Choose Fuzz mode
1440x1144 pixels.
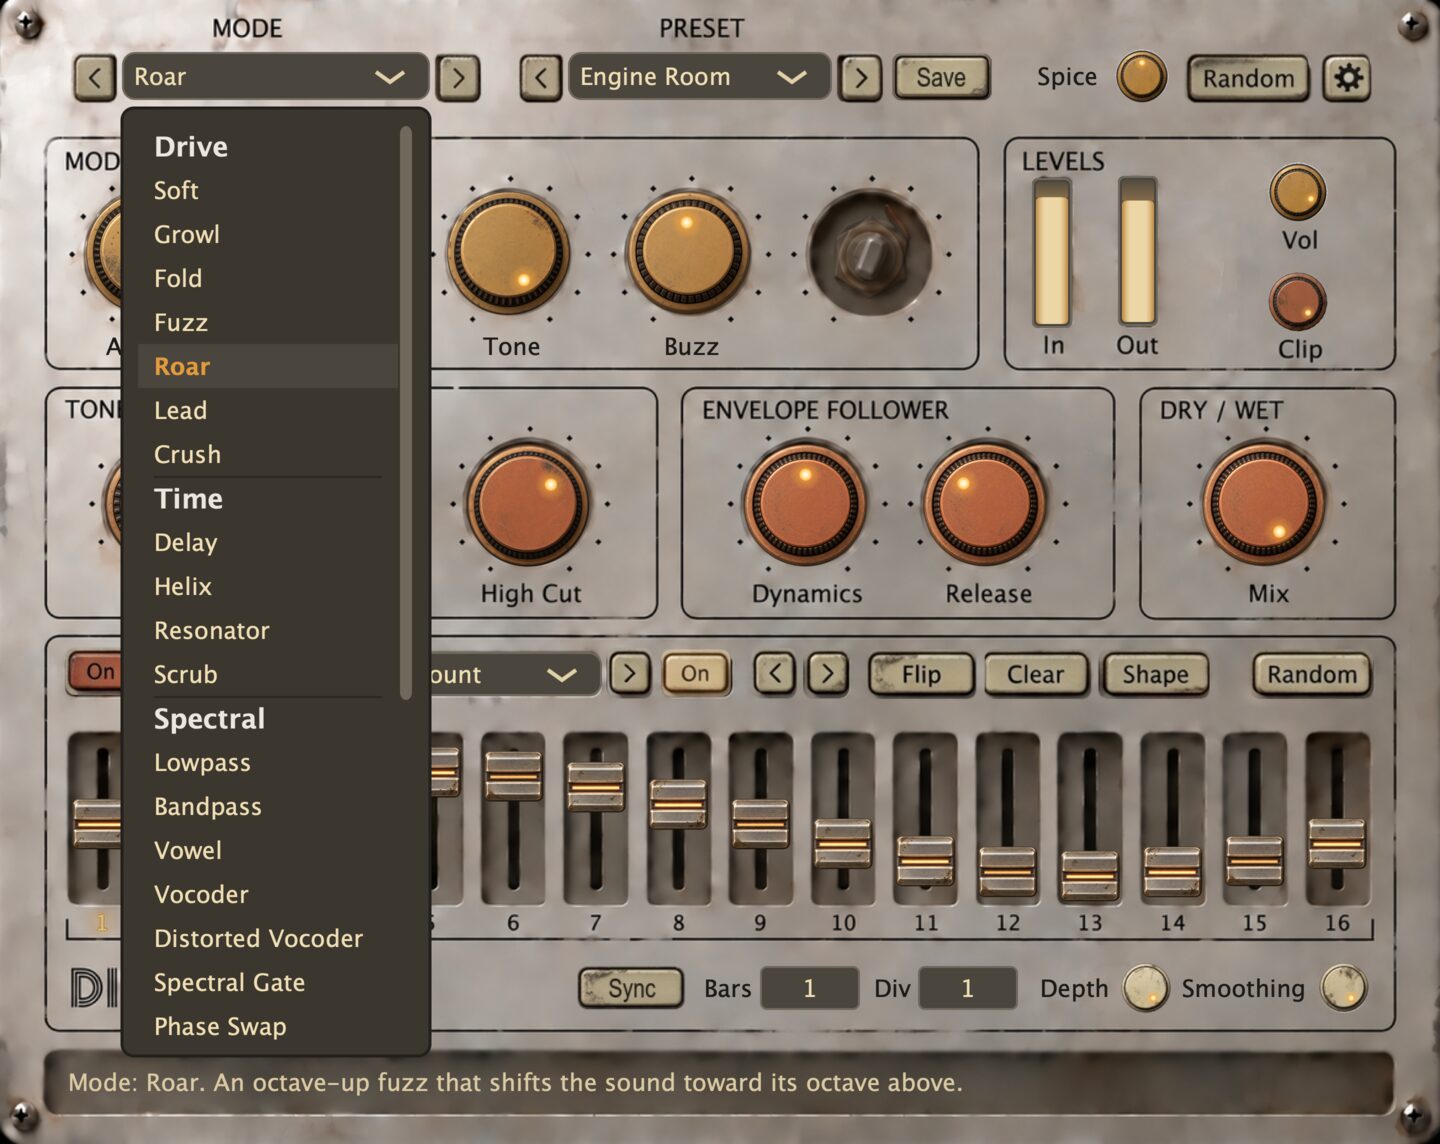pos(268,322)
